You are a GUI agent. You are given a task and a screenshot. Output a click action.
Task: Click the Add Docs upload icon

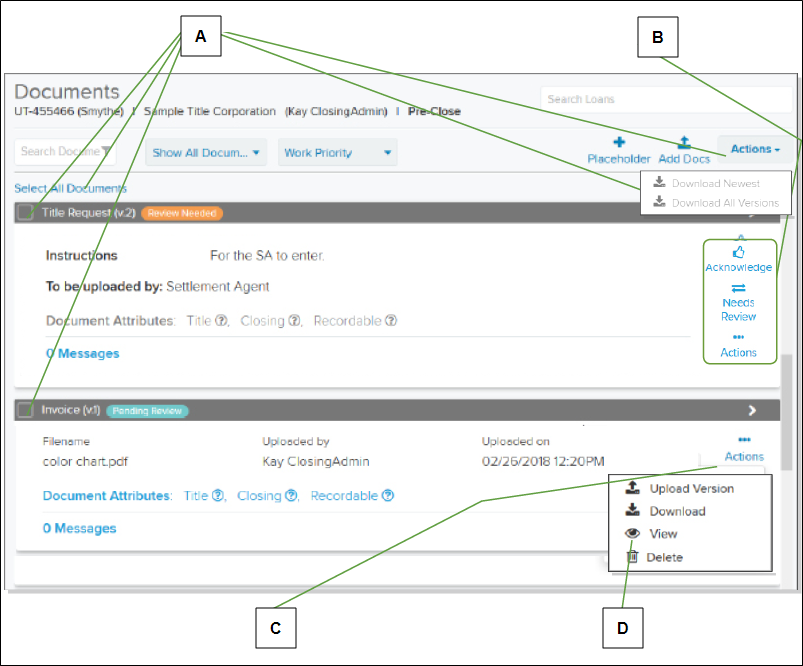pos(684,142)
